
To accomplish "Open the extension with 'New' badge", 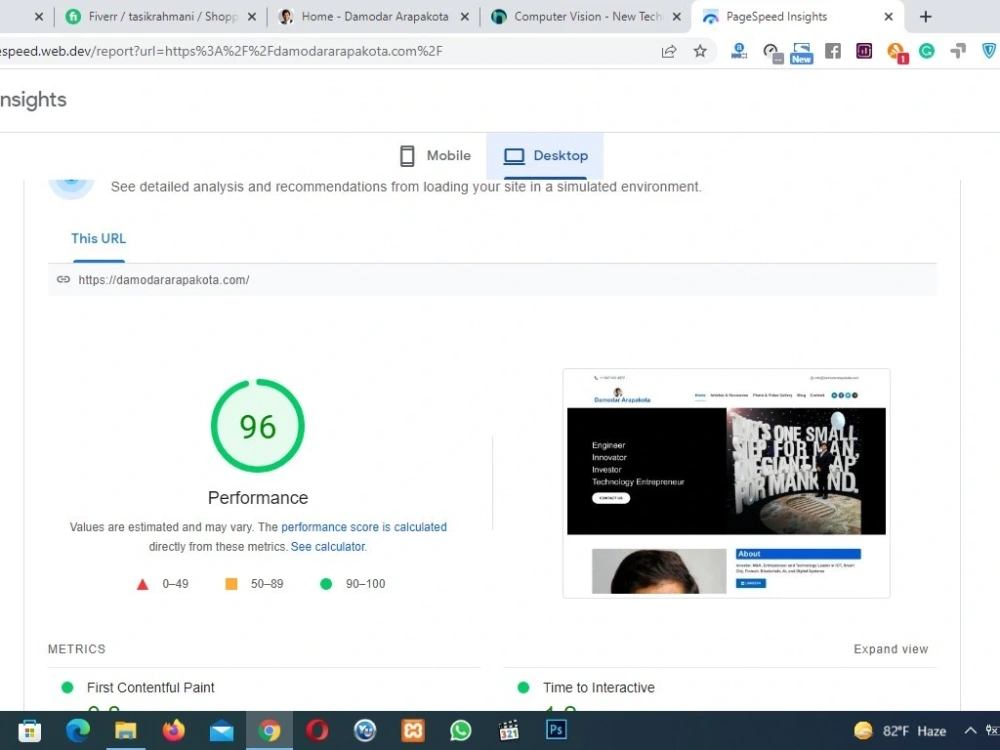I will (x=801, y=52).
